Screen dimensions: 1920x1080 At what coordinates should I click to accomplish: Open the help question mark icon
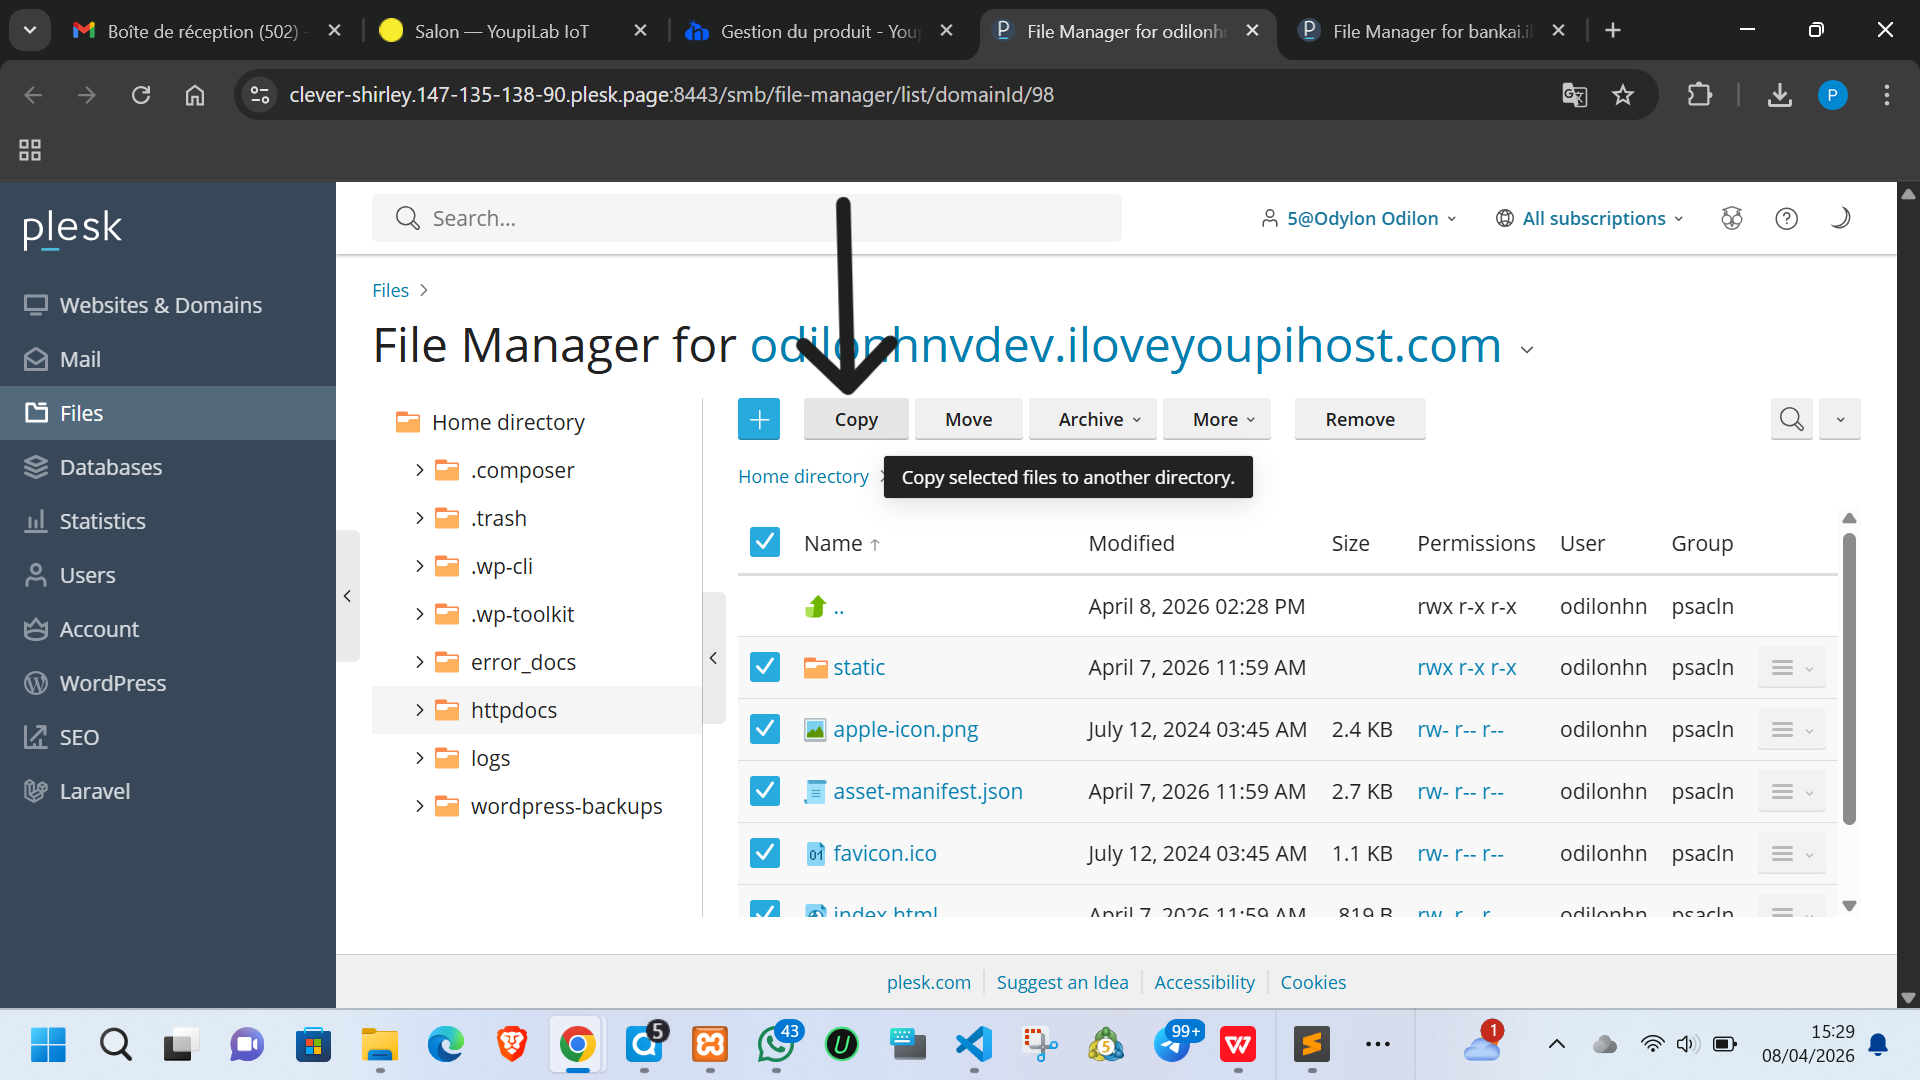click(x=1786, y=218)
